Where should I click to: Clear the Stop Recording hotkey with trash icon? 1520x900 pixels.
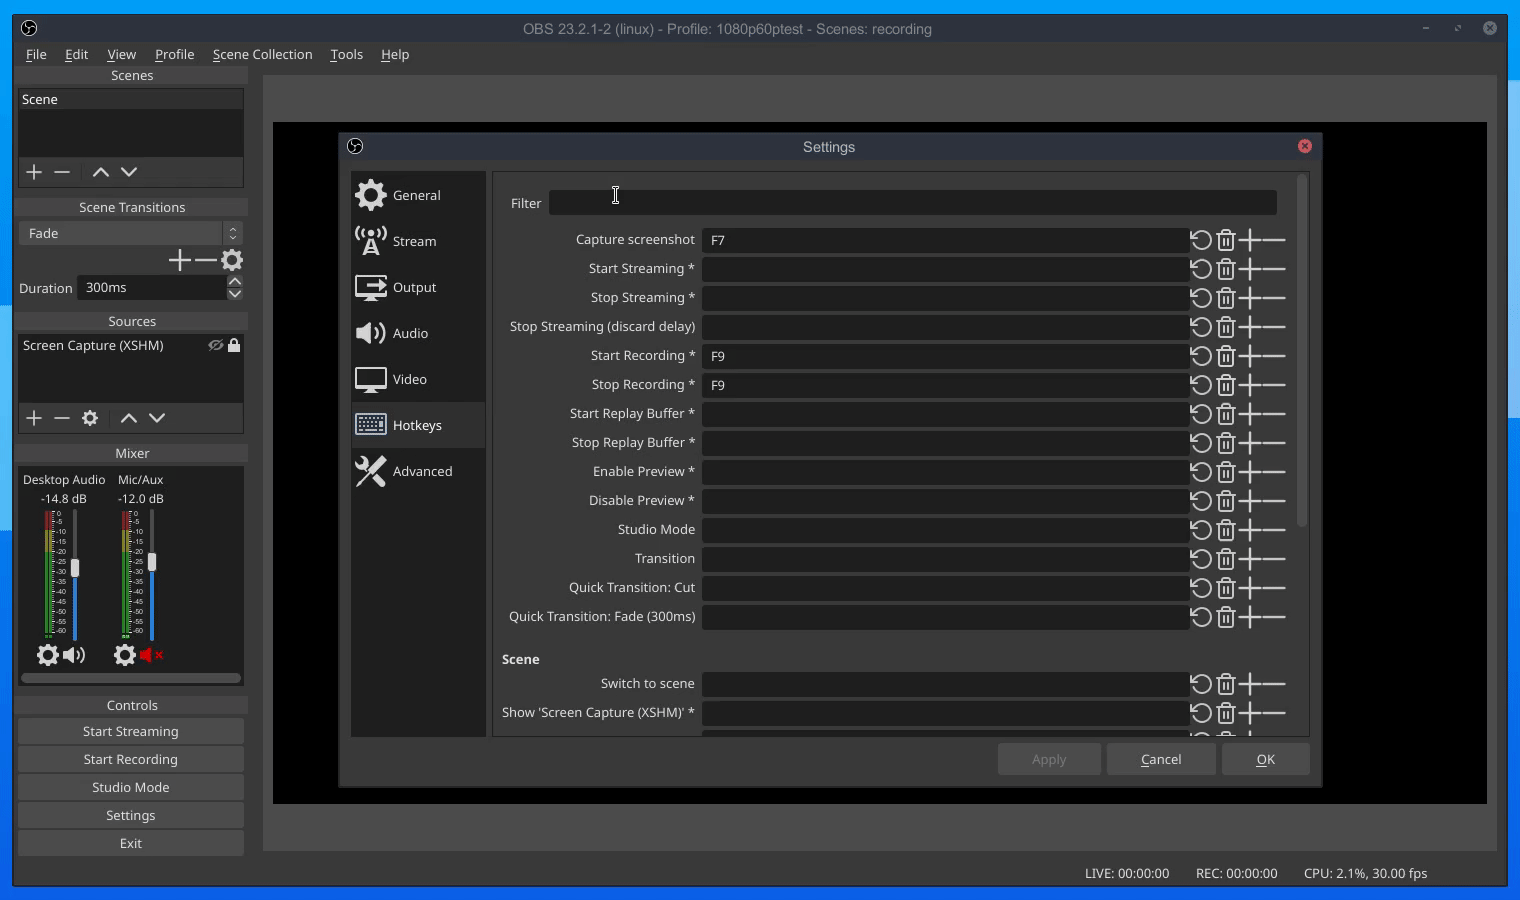(x=1226, y=385)
